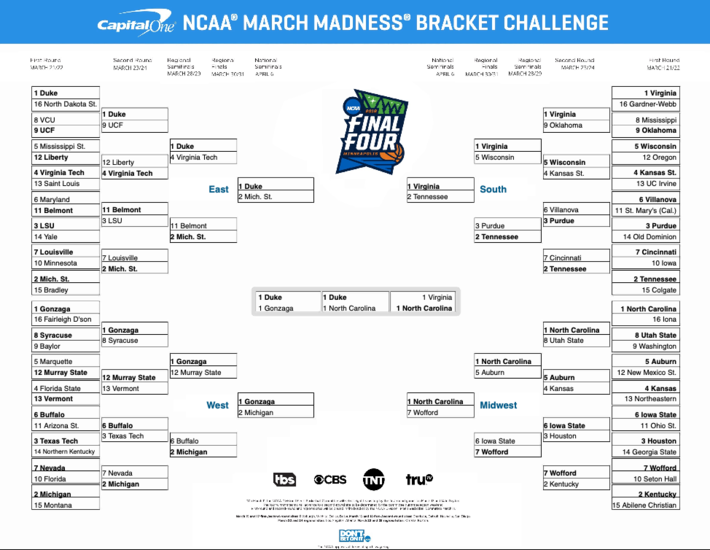Click the TBS network logo
Screen dimensions: 710x550
pos(284,479)
